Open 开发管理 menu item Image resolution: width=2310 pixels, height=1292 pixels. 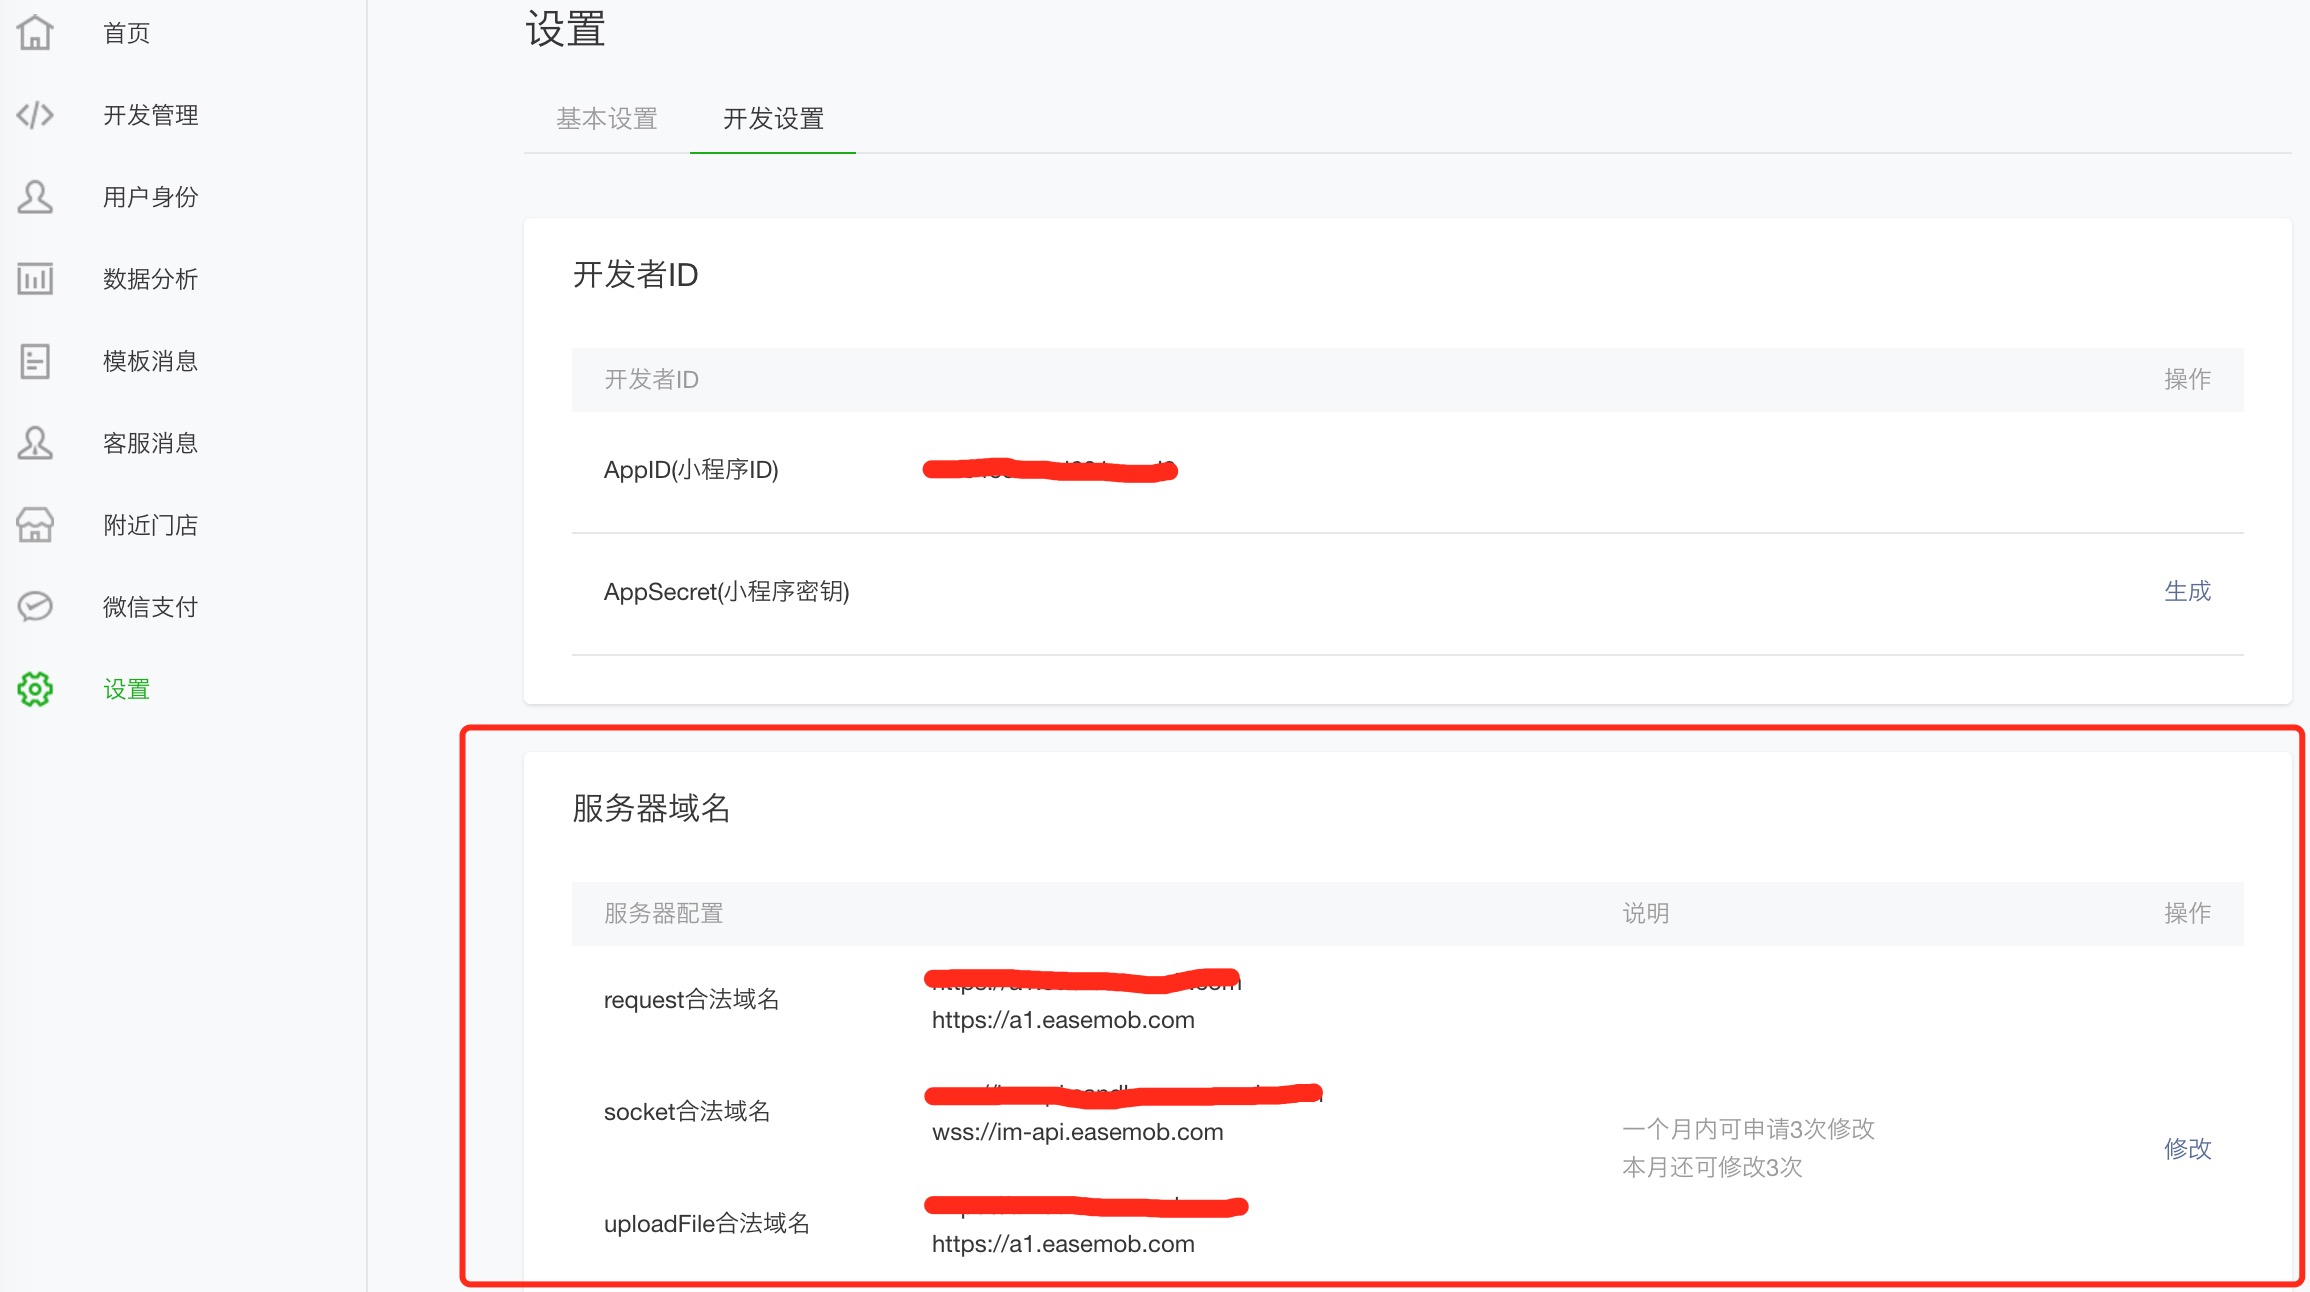point(151,115)
